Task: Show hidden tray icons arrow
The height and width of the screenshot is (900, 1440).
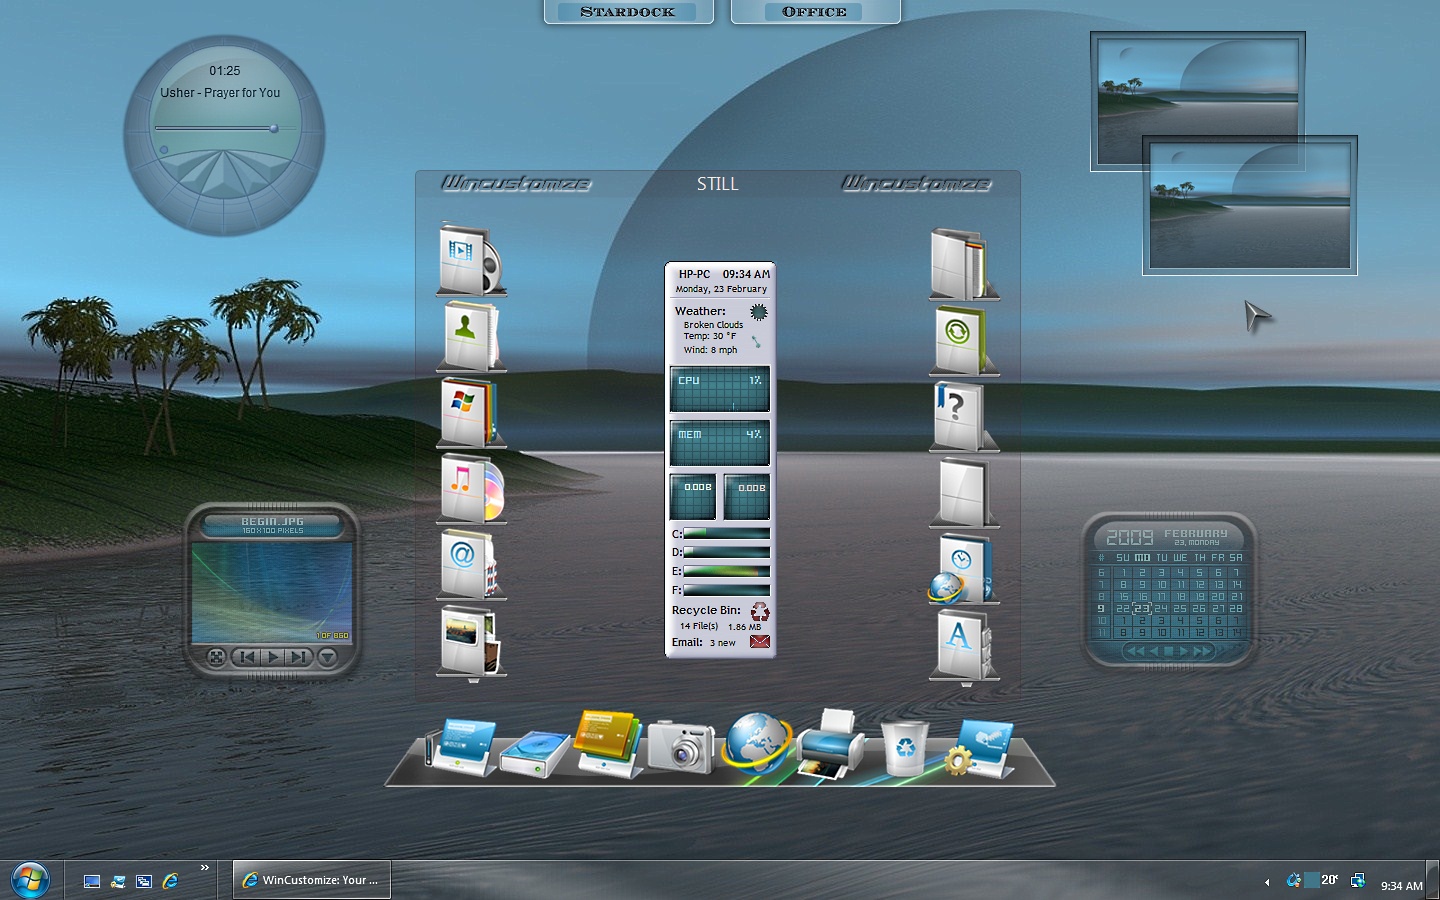Action: [1267, 881]
